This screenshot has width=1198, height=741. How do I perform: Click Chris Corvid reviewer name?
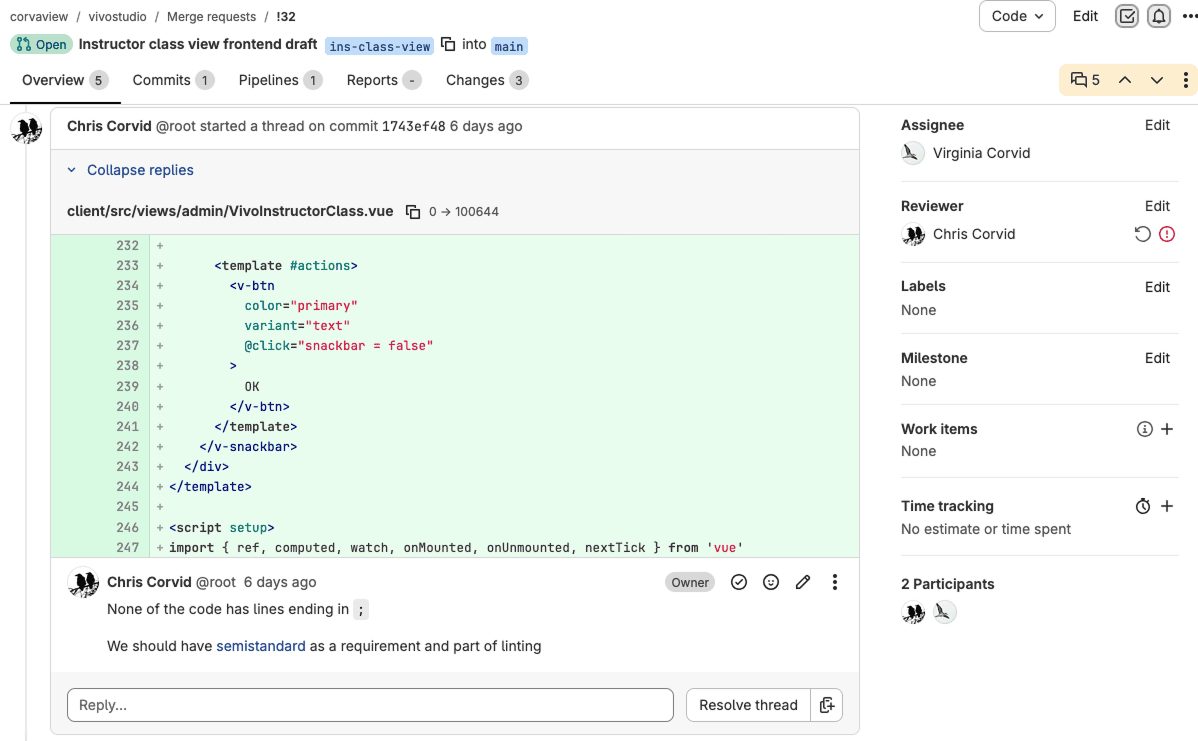coord(974,235)
